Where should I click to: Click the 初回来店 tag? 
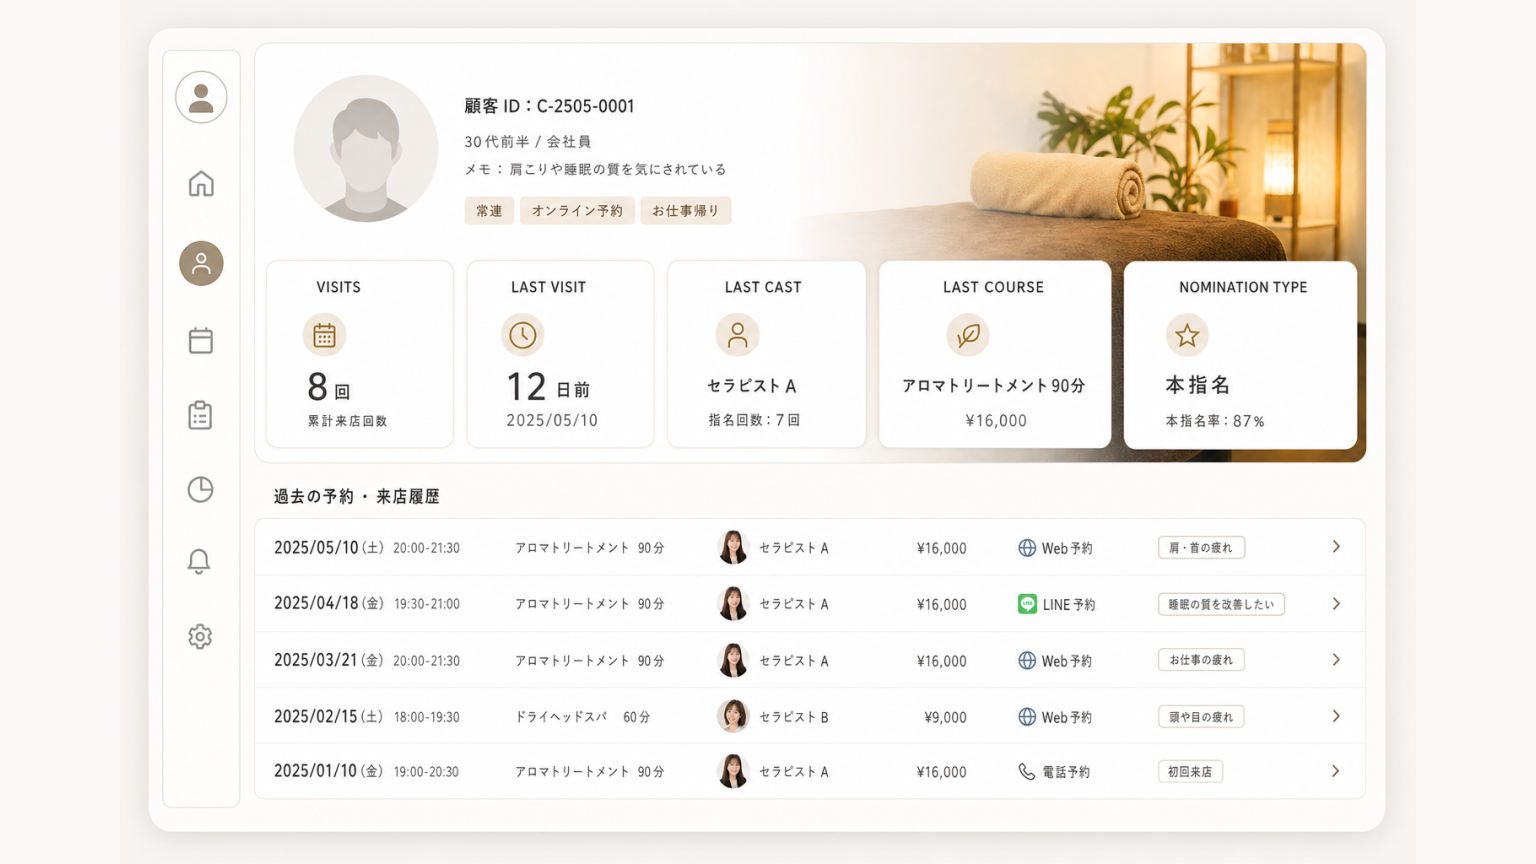pos(1190,772)
